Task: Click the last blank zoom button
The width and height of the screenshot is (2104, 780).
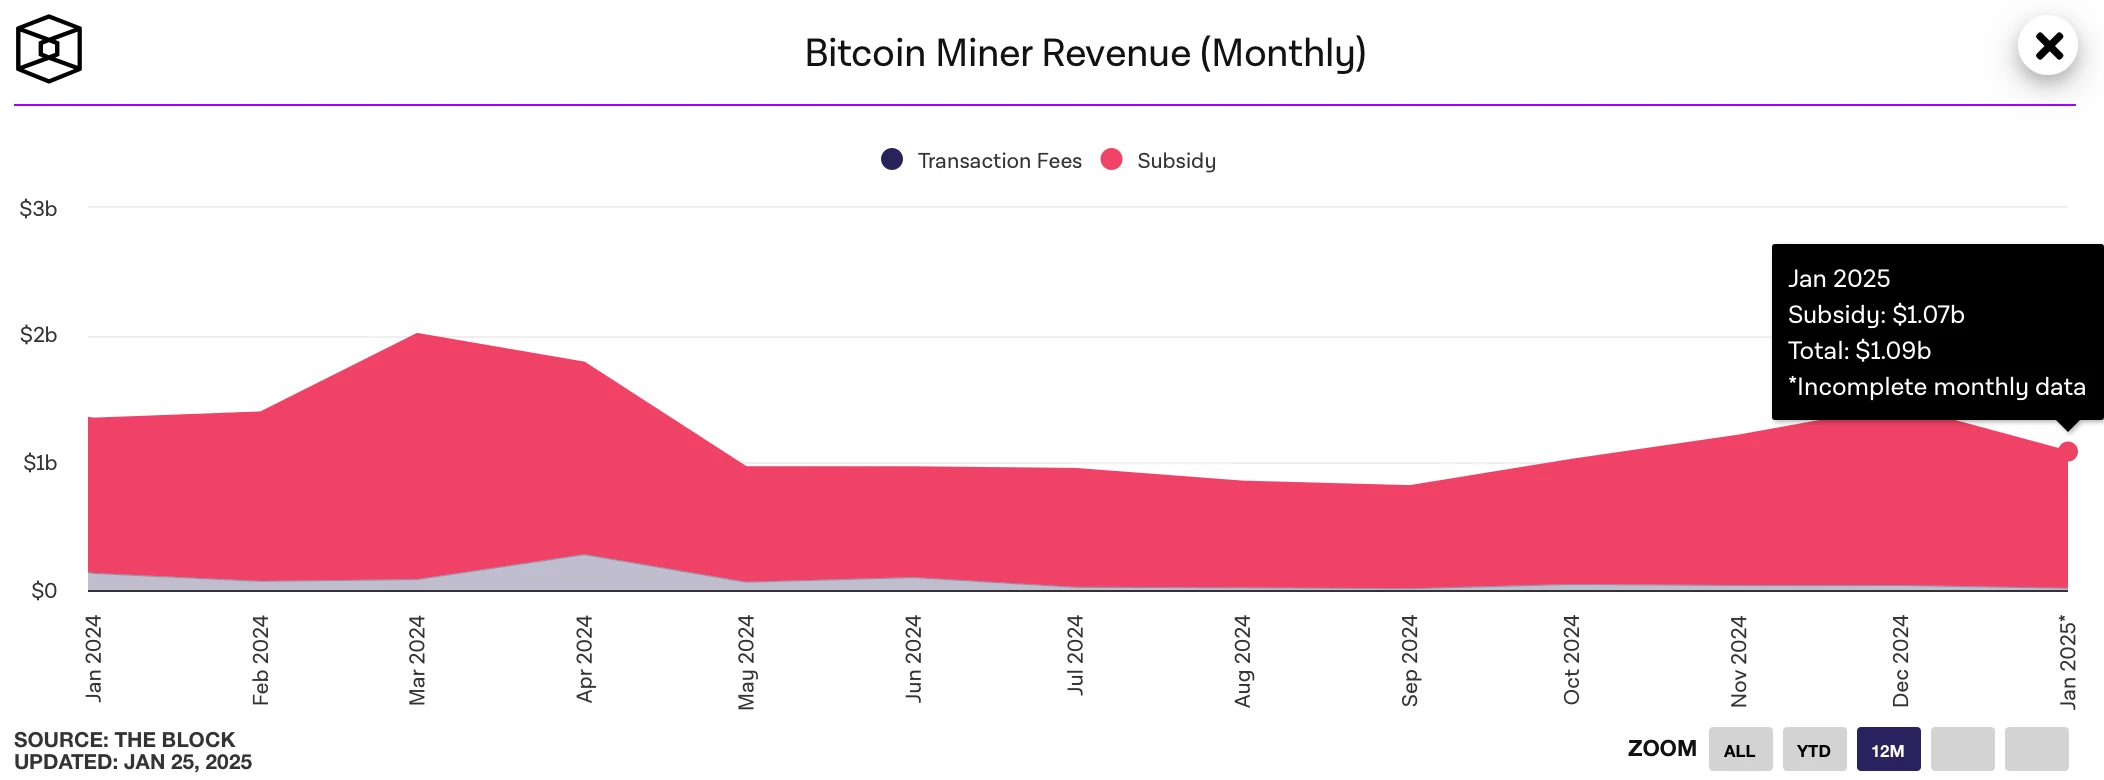Action: 2036,750
